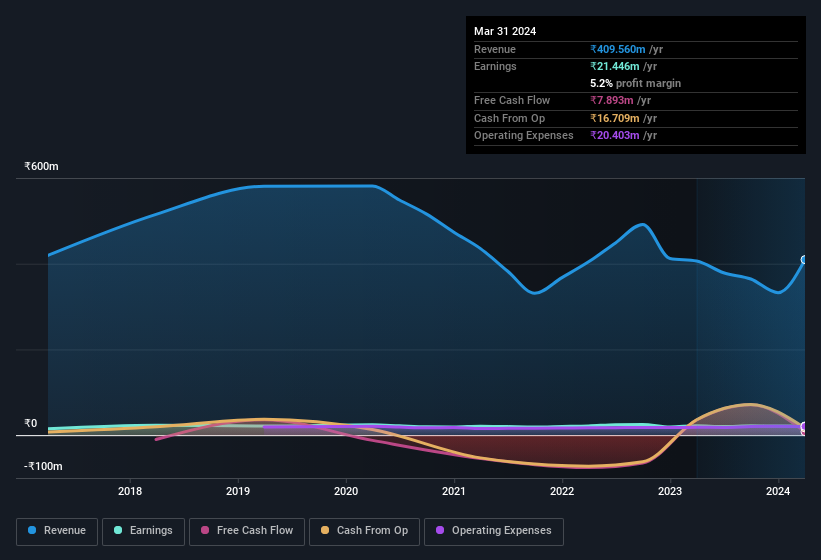Click the ₹0 y-axis label
This screenshot has height=560, width=821.
coord(31,423)
